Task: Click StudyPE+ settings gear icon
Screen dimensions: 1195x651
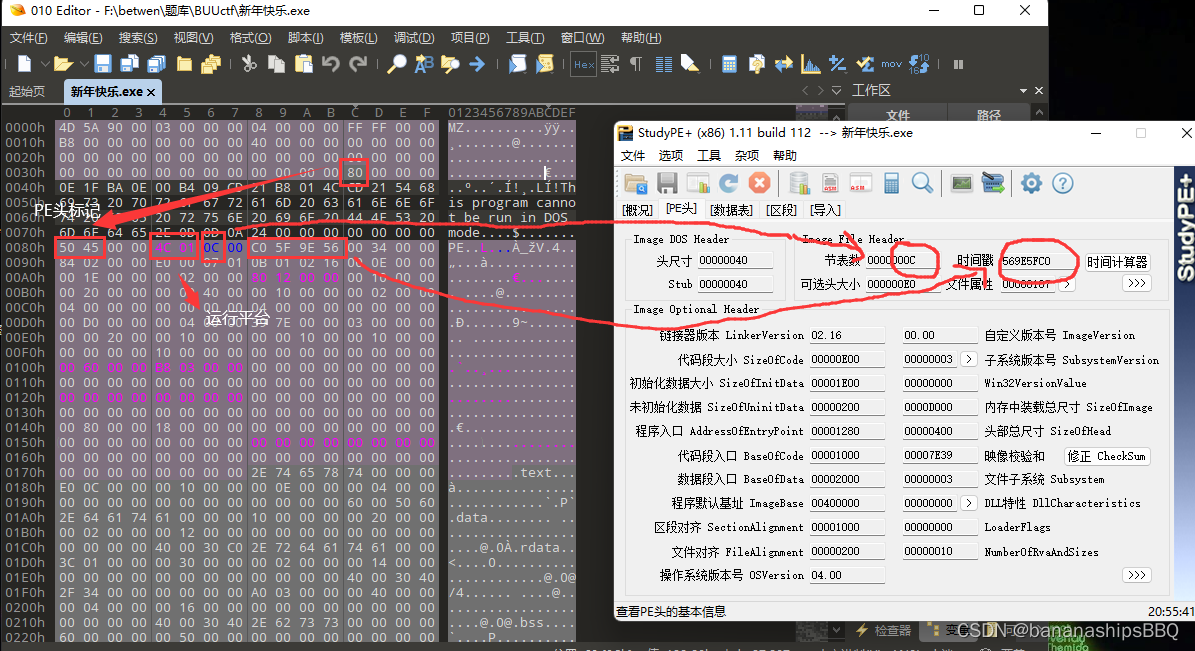Action: [1031, 183]
